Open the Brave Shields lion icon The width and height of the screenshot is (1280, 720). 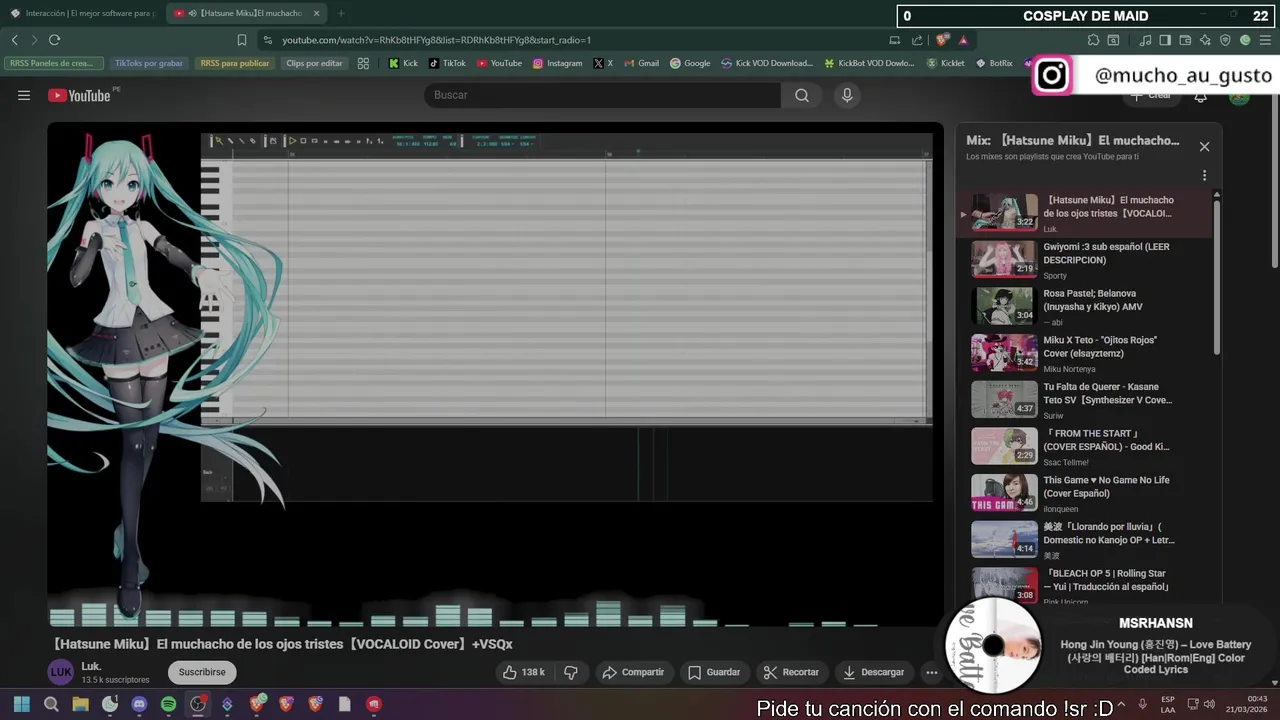942,40
